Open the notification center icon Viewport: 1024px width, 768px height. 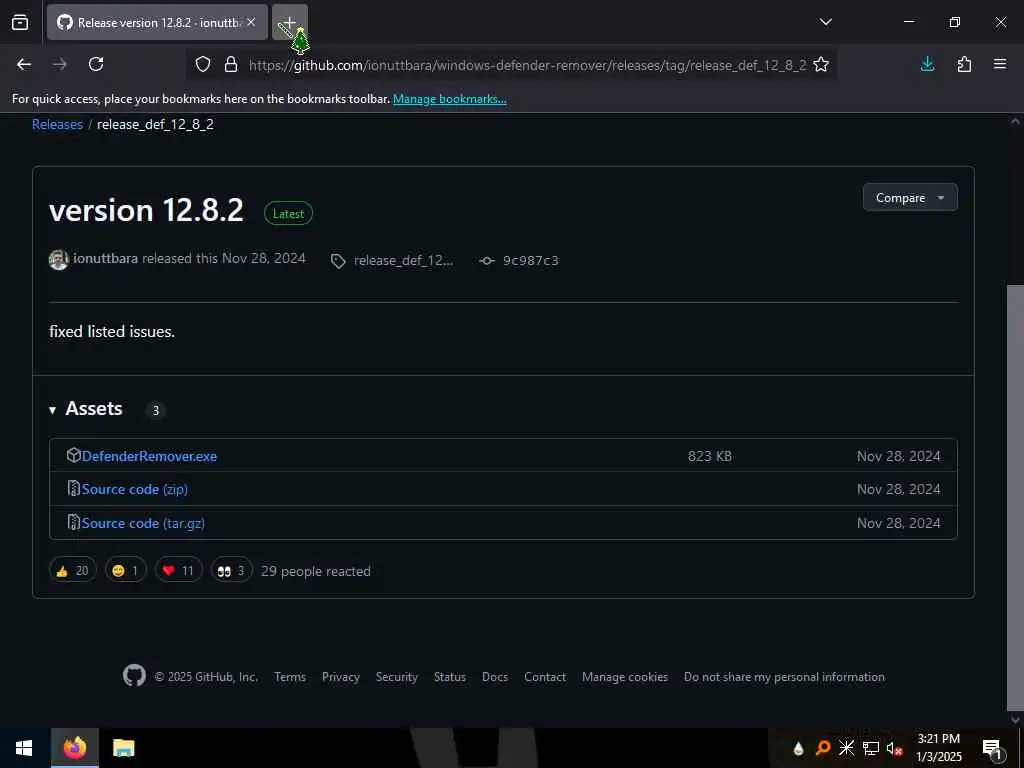click(x=992, y=748)
